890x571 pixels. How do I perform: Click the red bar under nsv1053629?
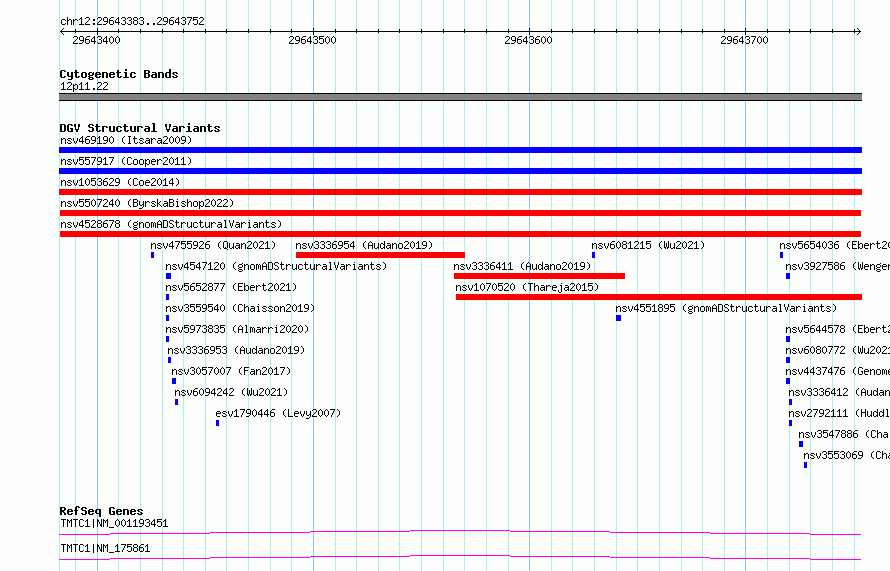tap(460, 192)
